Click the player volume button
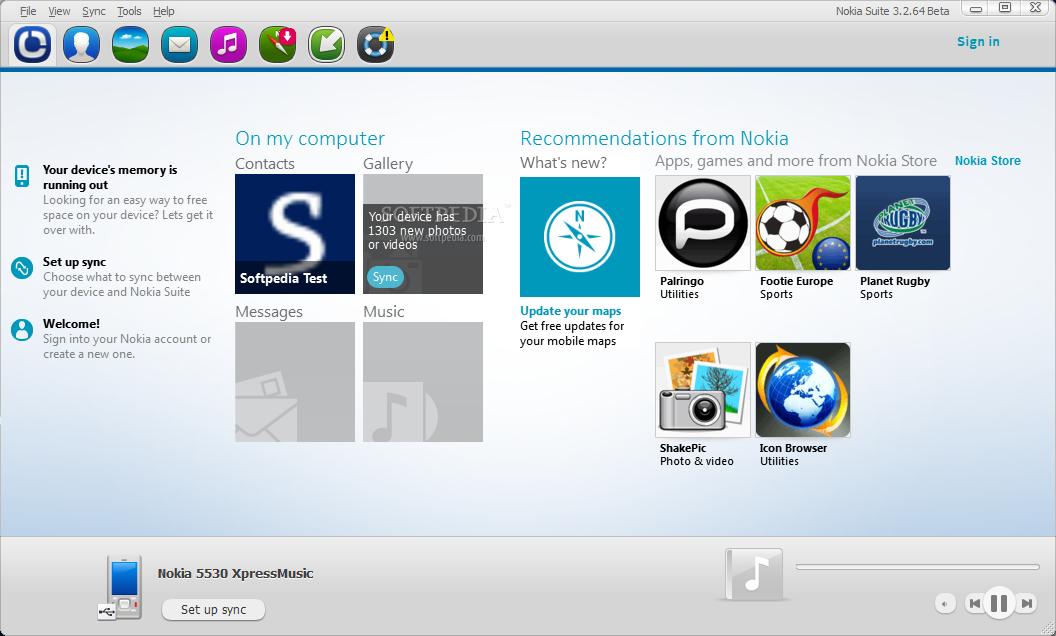This screenshot has width=1056, height=636. (945, 604)
